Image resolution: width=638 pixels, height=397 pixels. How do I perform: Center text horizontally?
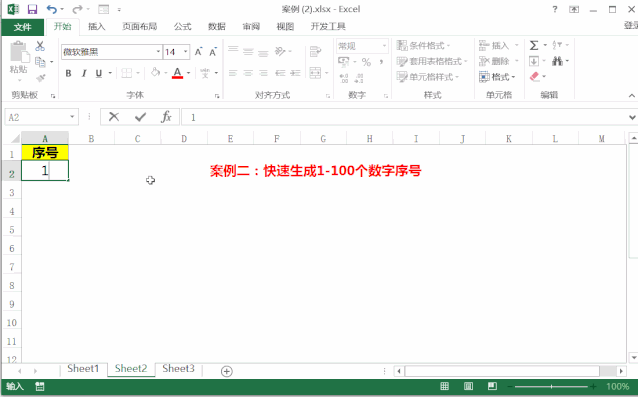point(248,73)
